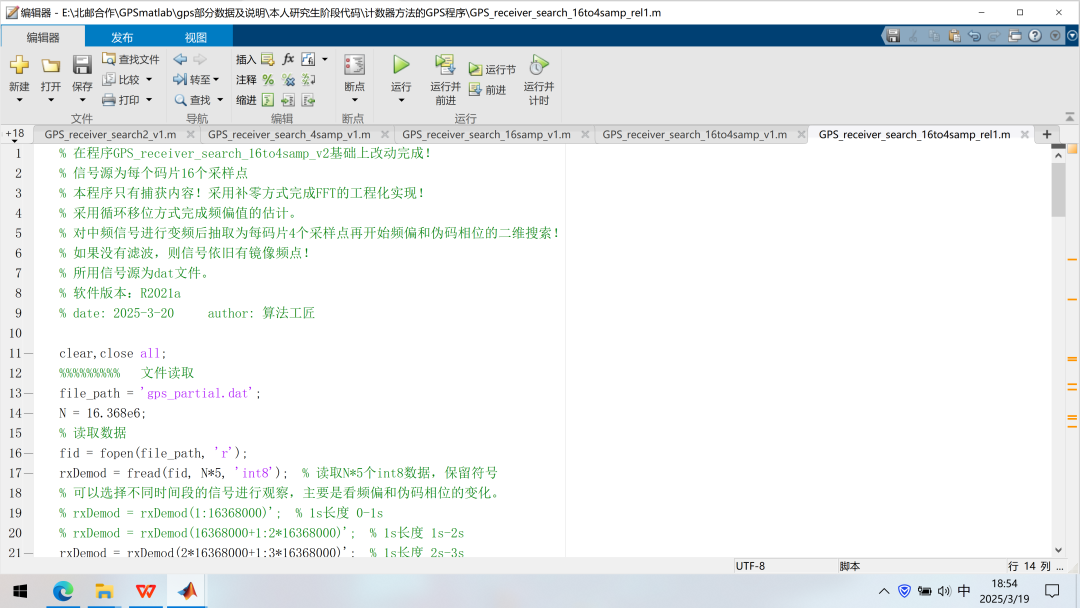
Task: Open the GPS_receiver_search_16to4samp_v1.m tab
Action: coord(694,134)
